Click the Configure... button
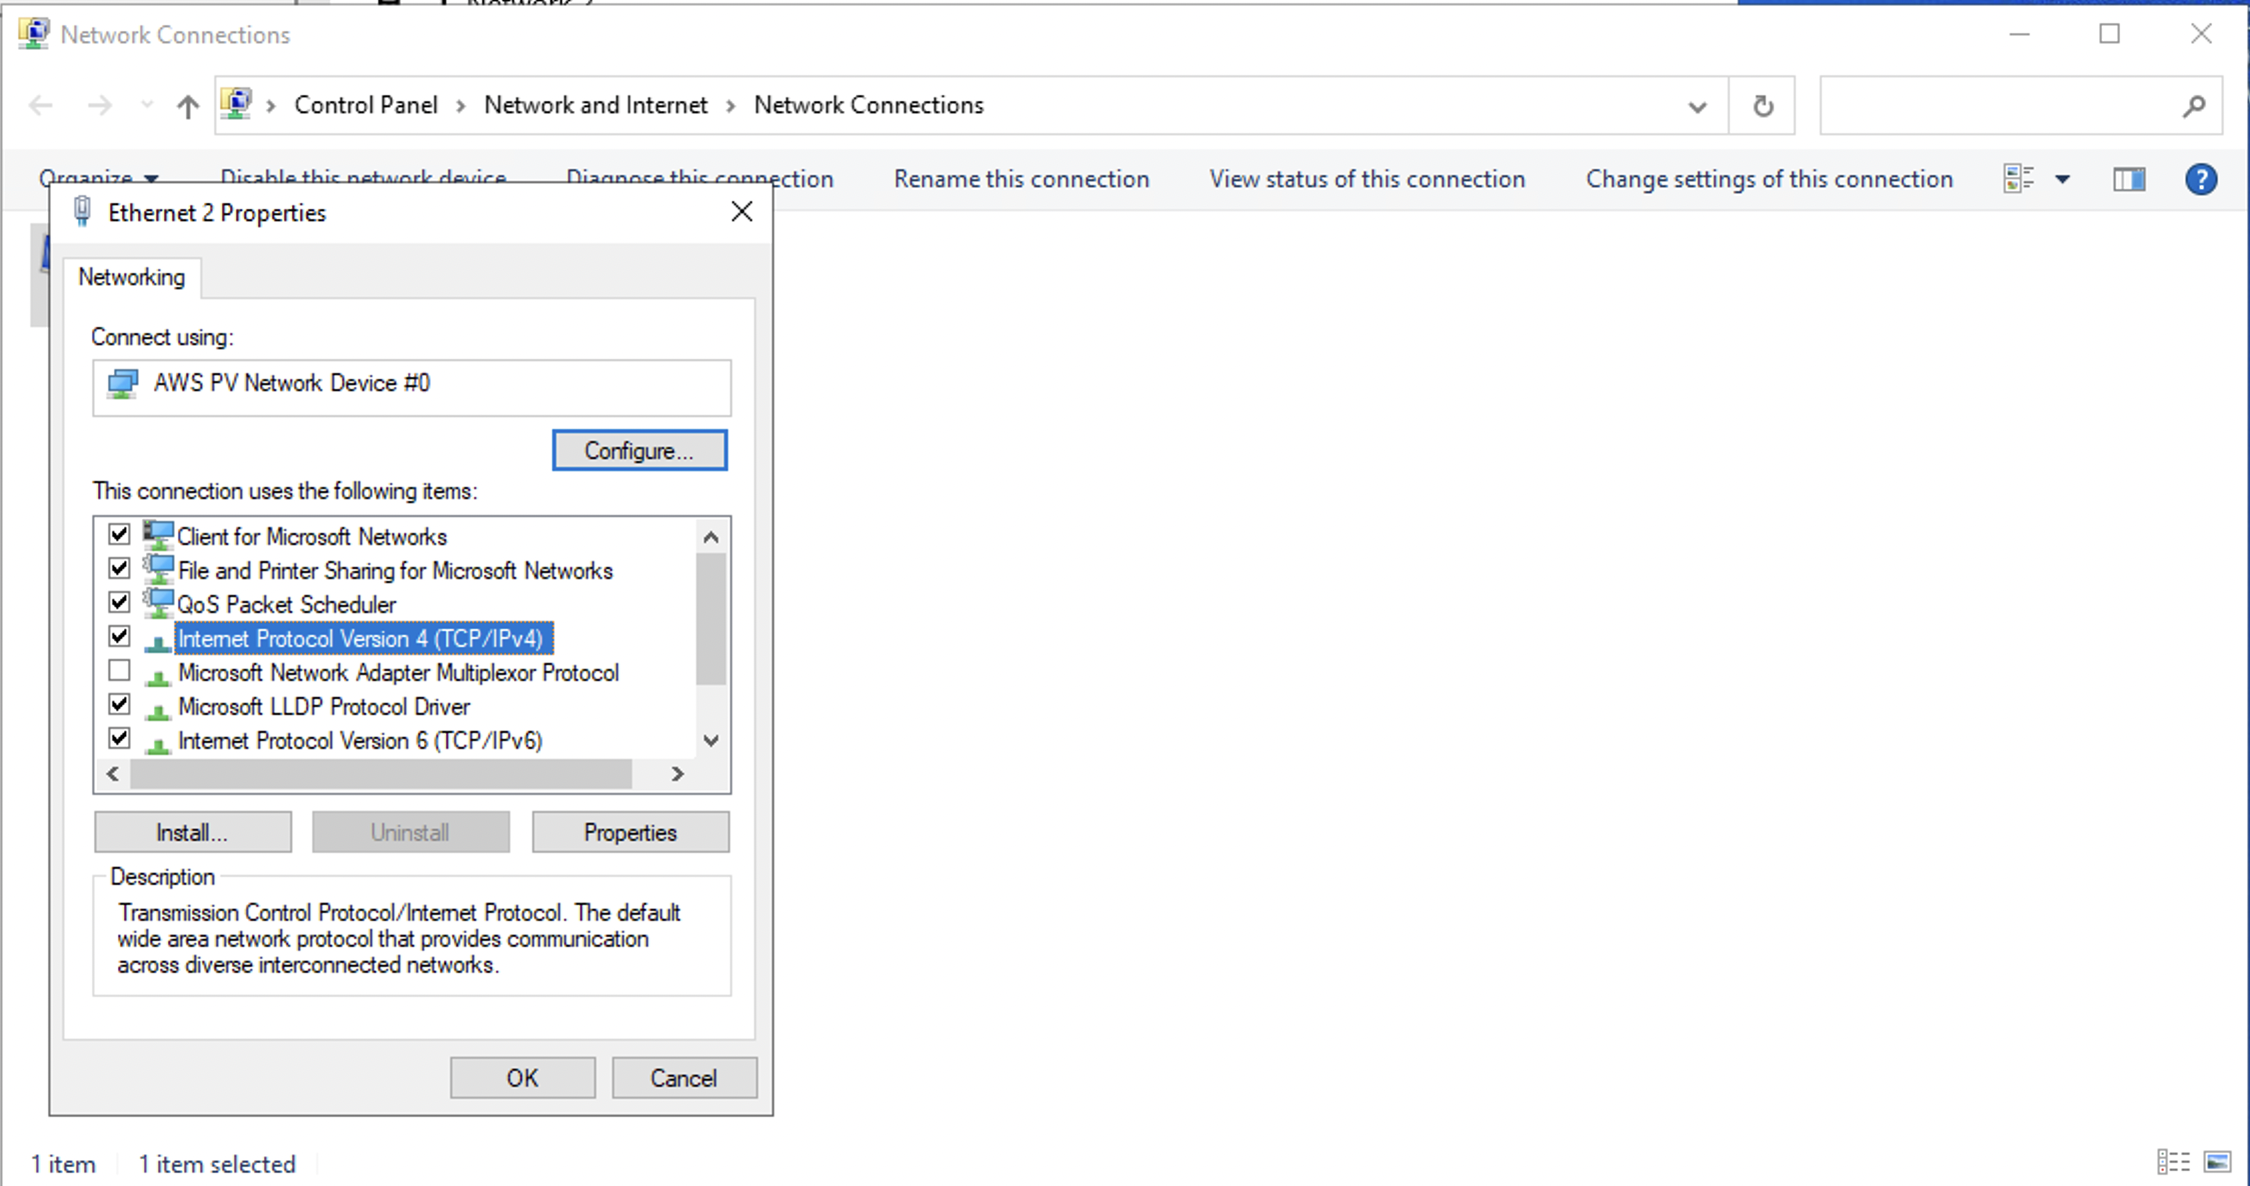2250x1186 pixels. (640, 450)
